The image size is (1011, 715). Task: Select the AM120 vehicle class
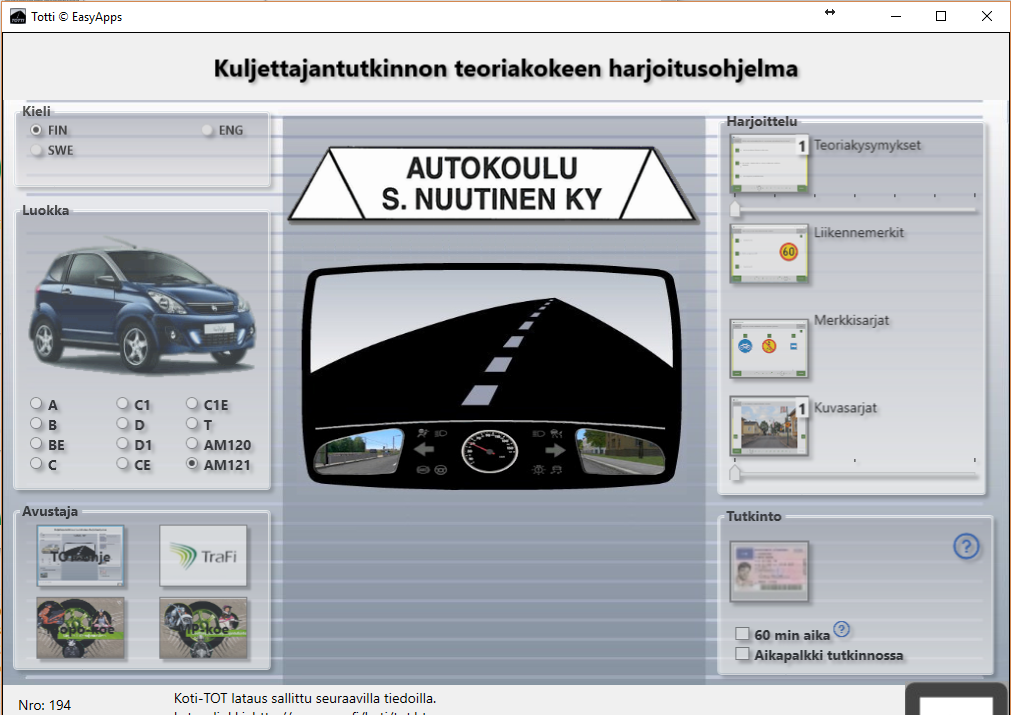click(192, 443)
